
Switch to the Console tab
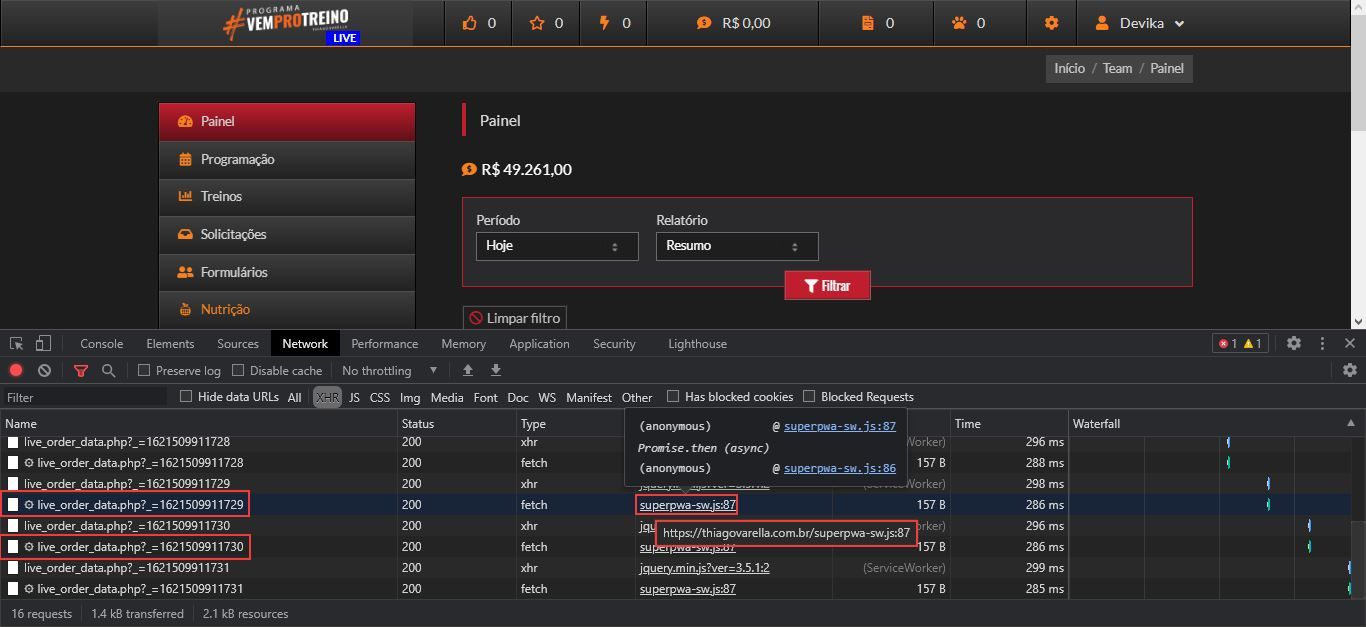pyautogui.click(x=101, y=343)
